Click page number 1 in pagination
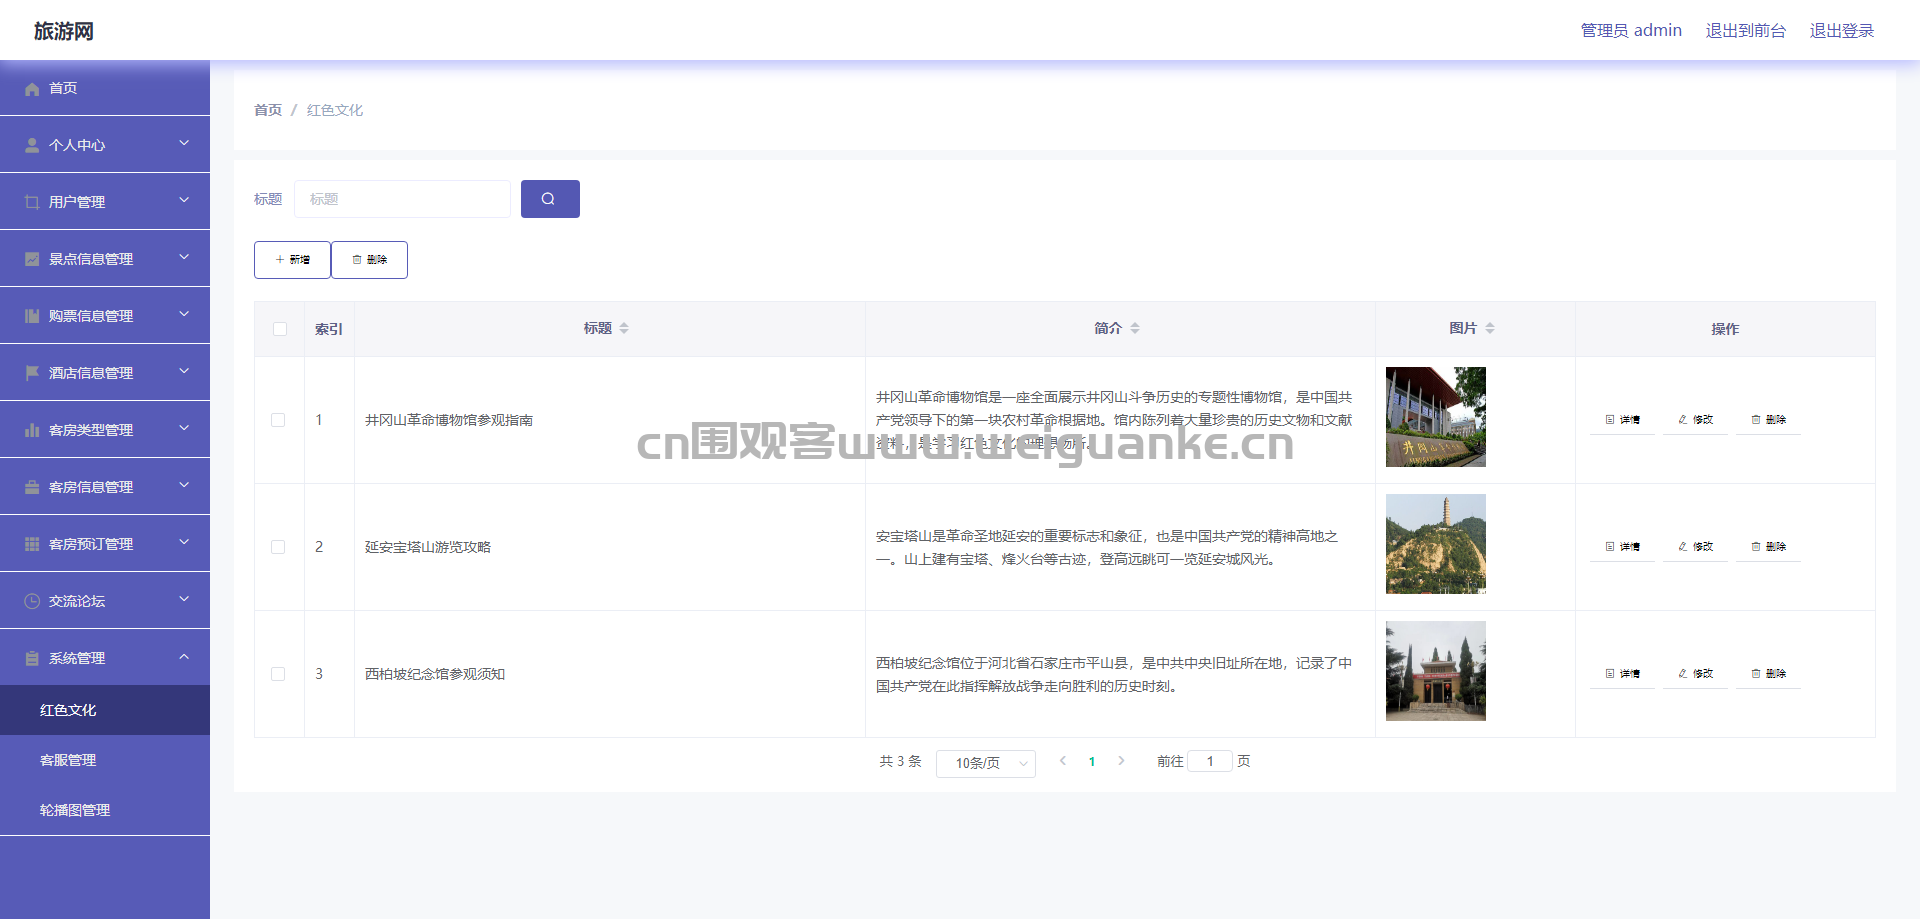 [x=1092, y=762]
